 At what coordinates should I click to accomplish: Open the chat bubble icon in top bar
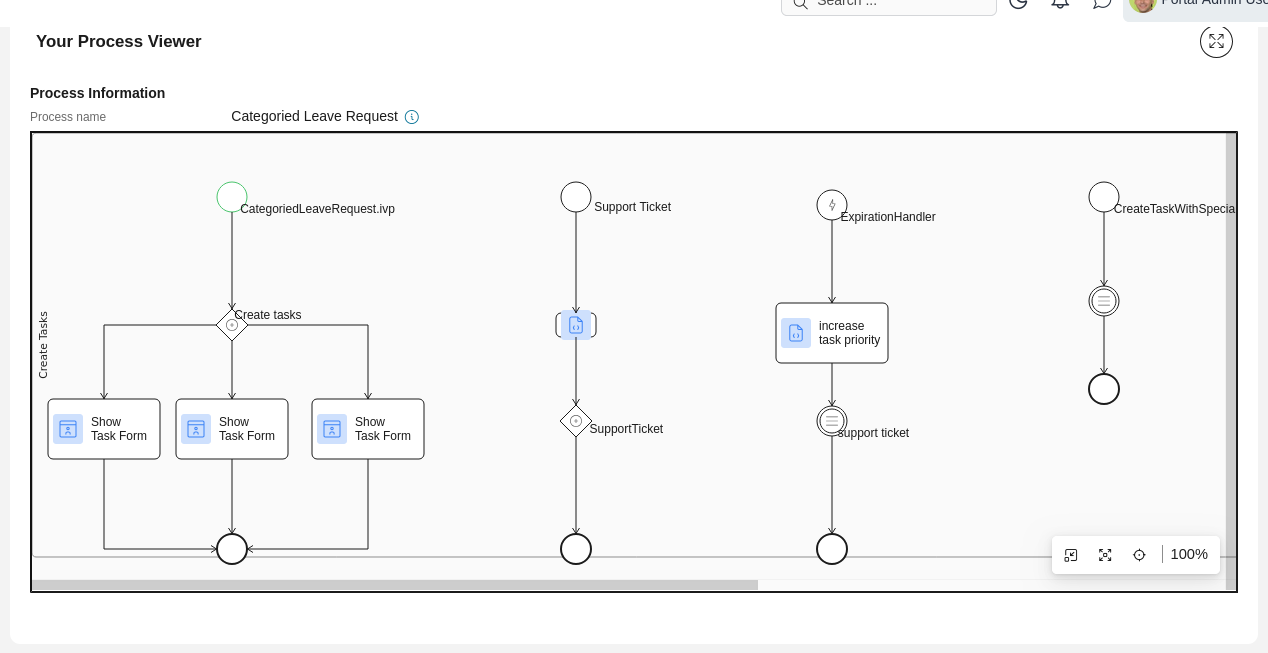click(x=1103, y=3)
